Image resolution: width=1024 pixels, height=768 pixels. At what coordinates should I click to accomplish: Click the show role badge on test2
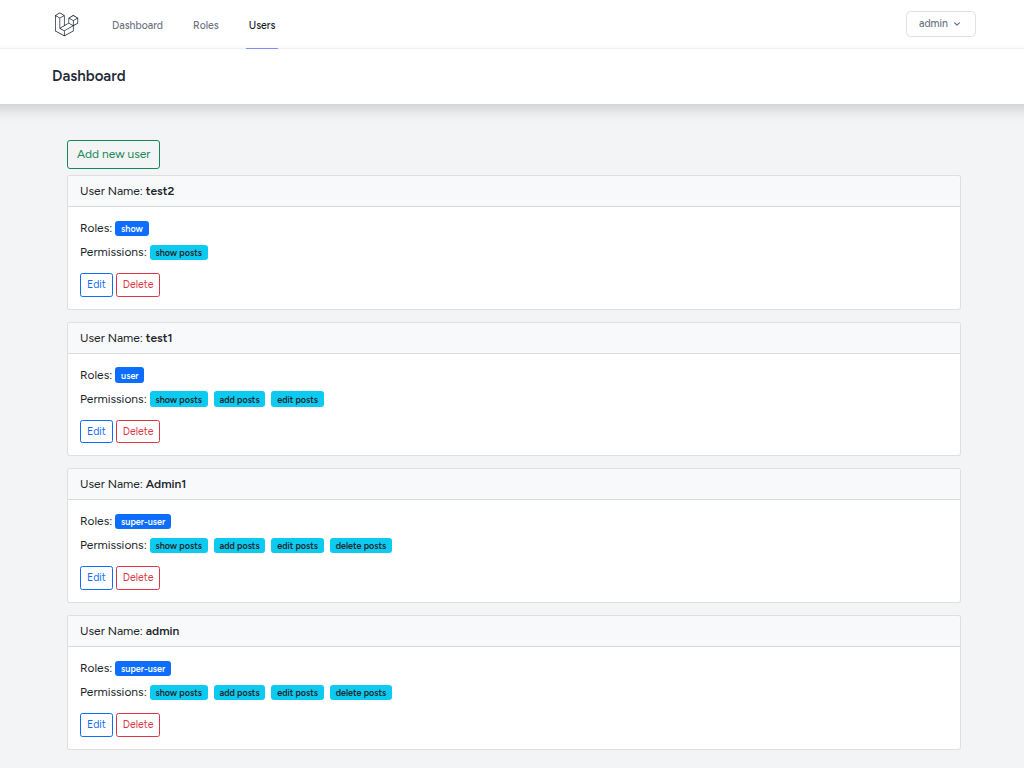(131, 228)
